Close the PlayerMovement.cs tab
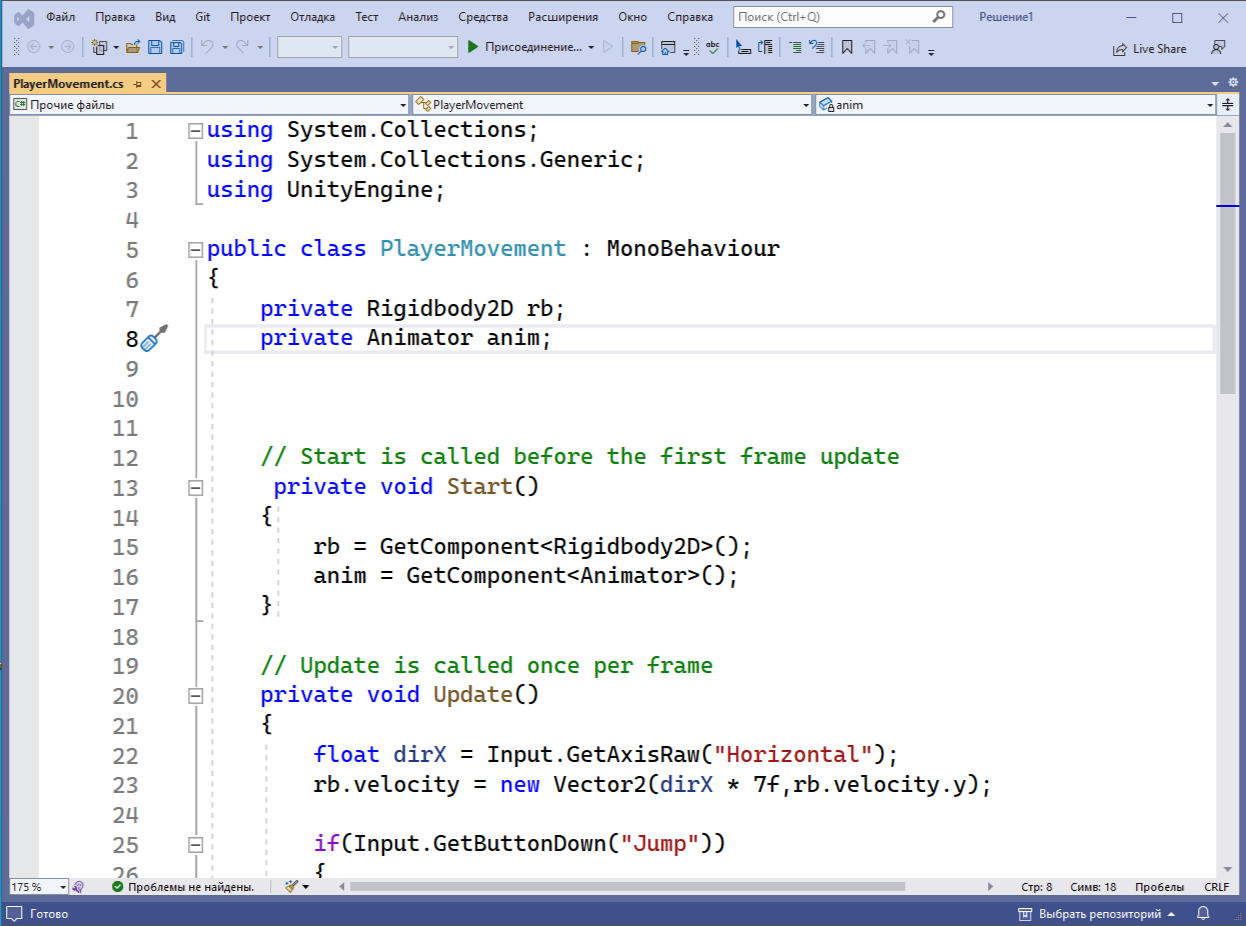1246x926 pixels. [x=155, y=84]
